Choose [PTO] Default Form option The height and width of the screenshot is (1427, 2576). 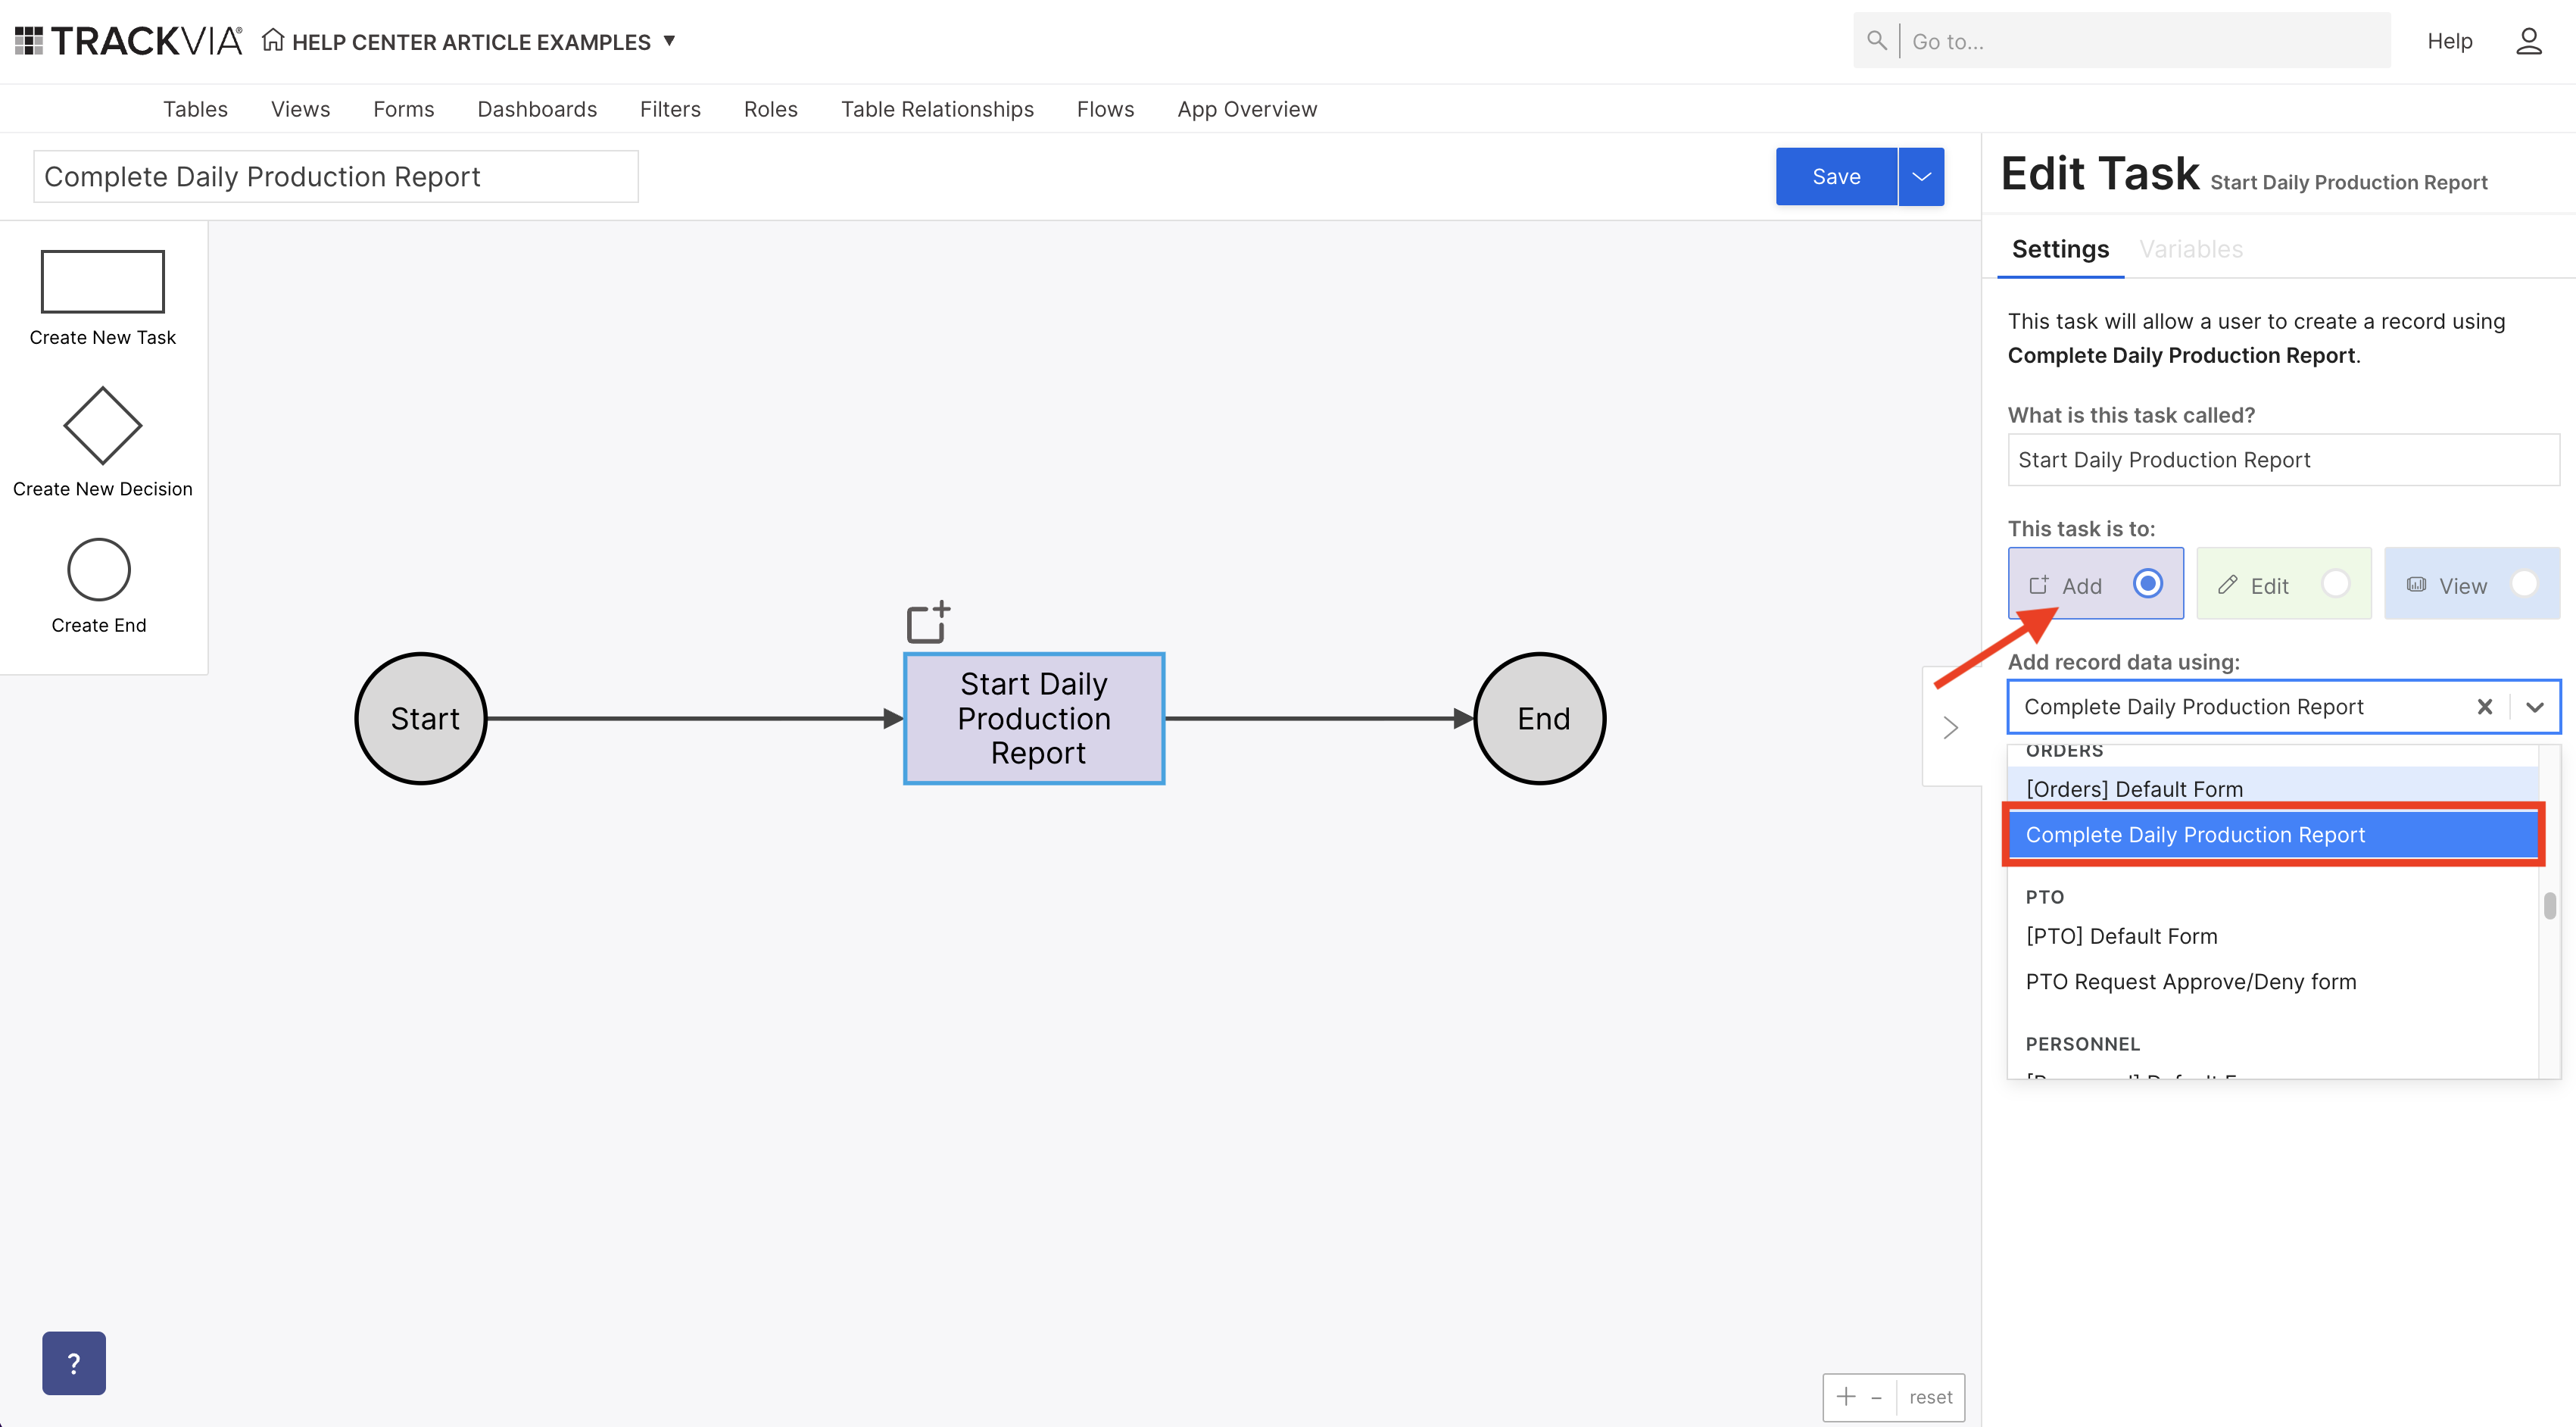(2272, 936)
